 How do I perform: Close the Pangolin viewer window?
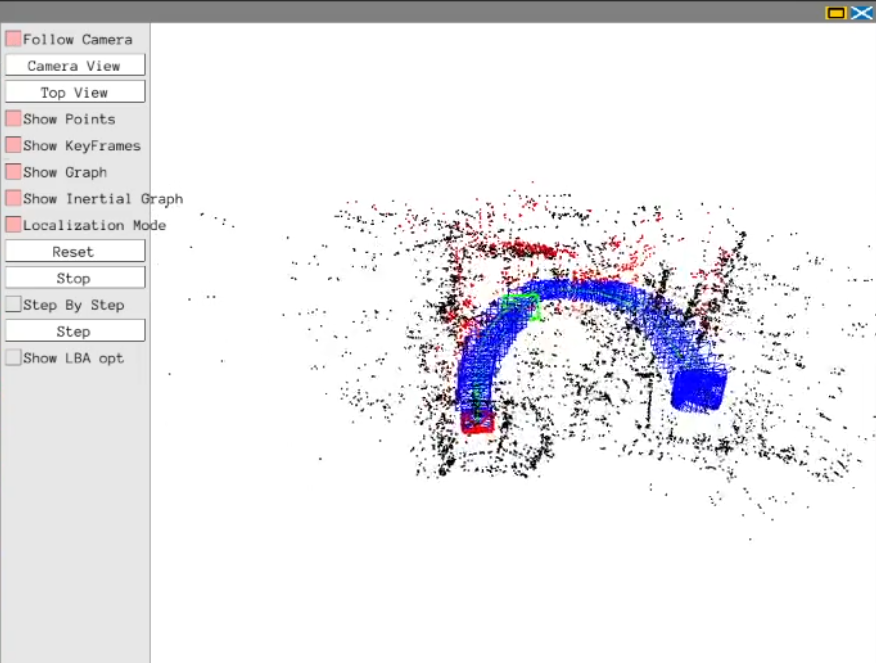tap(860, 12)
